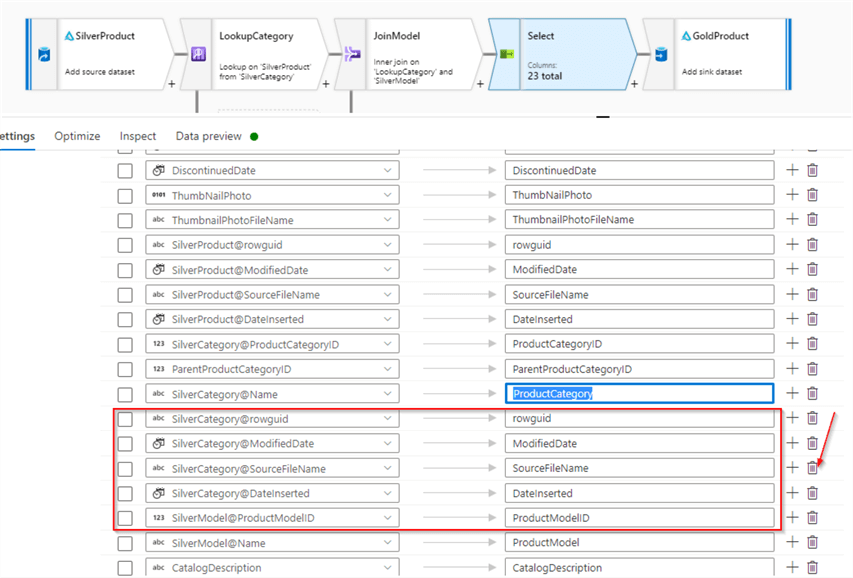Delete the SilverCategory@SourceFileName mapping via trash icon
The width and height of the screenshot is (853, 578).
[x=812, y=468]
